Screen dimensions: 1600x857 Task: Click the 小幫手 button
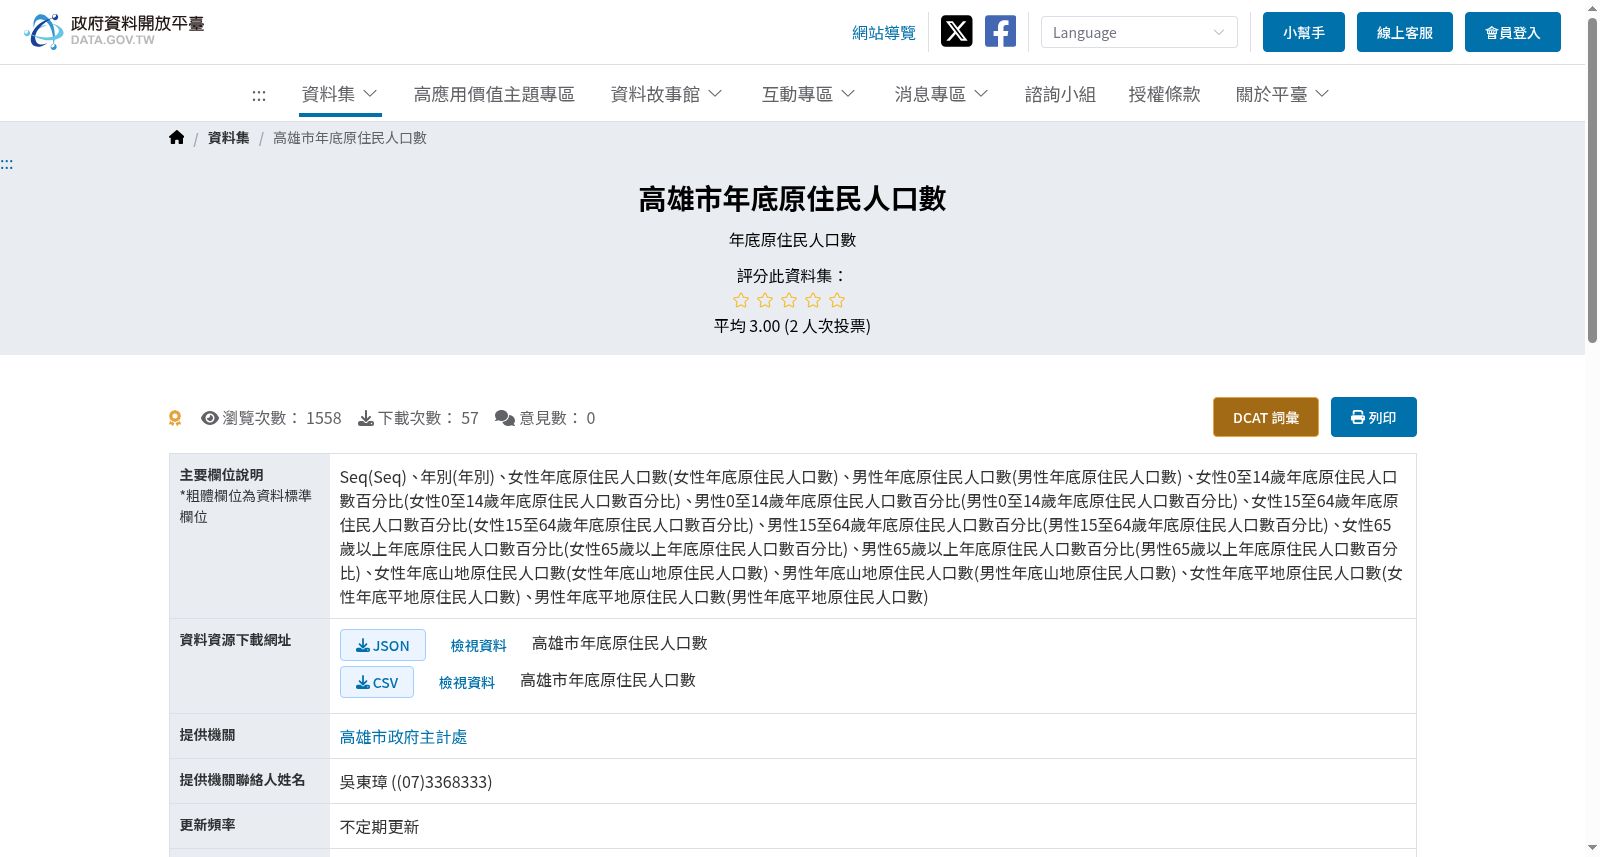[x=1304, y=32]
